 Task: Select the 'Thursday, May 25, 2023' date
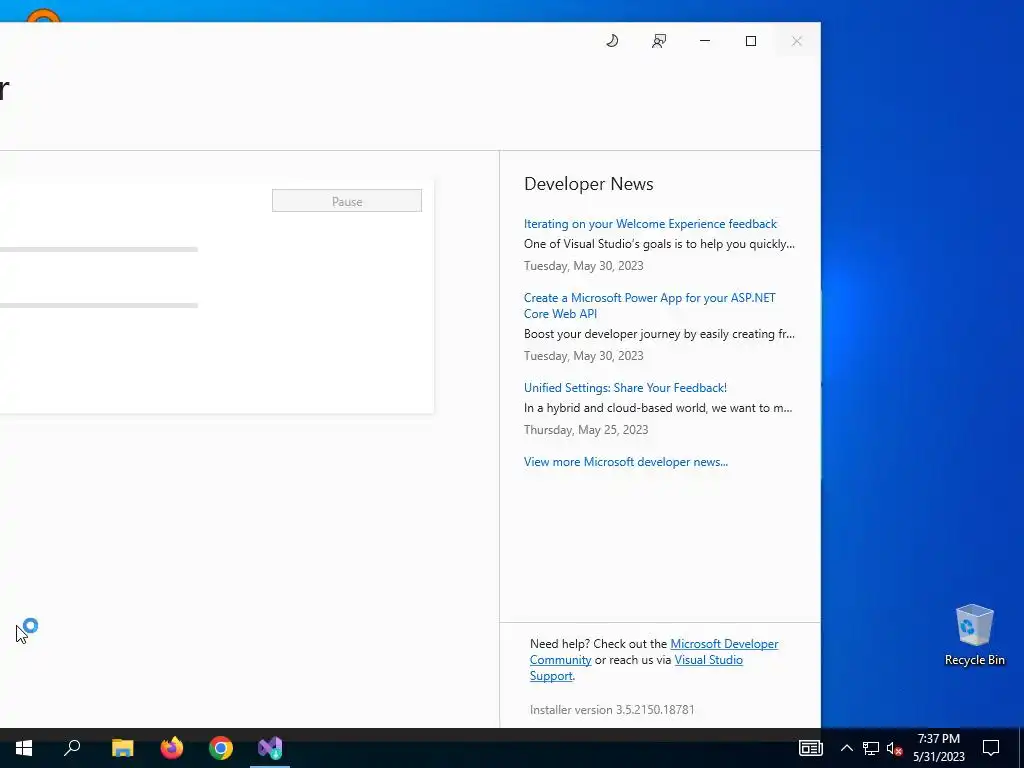pos(586,430)
